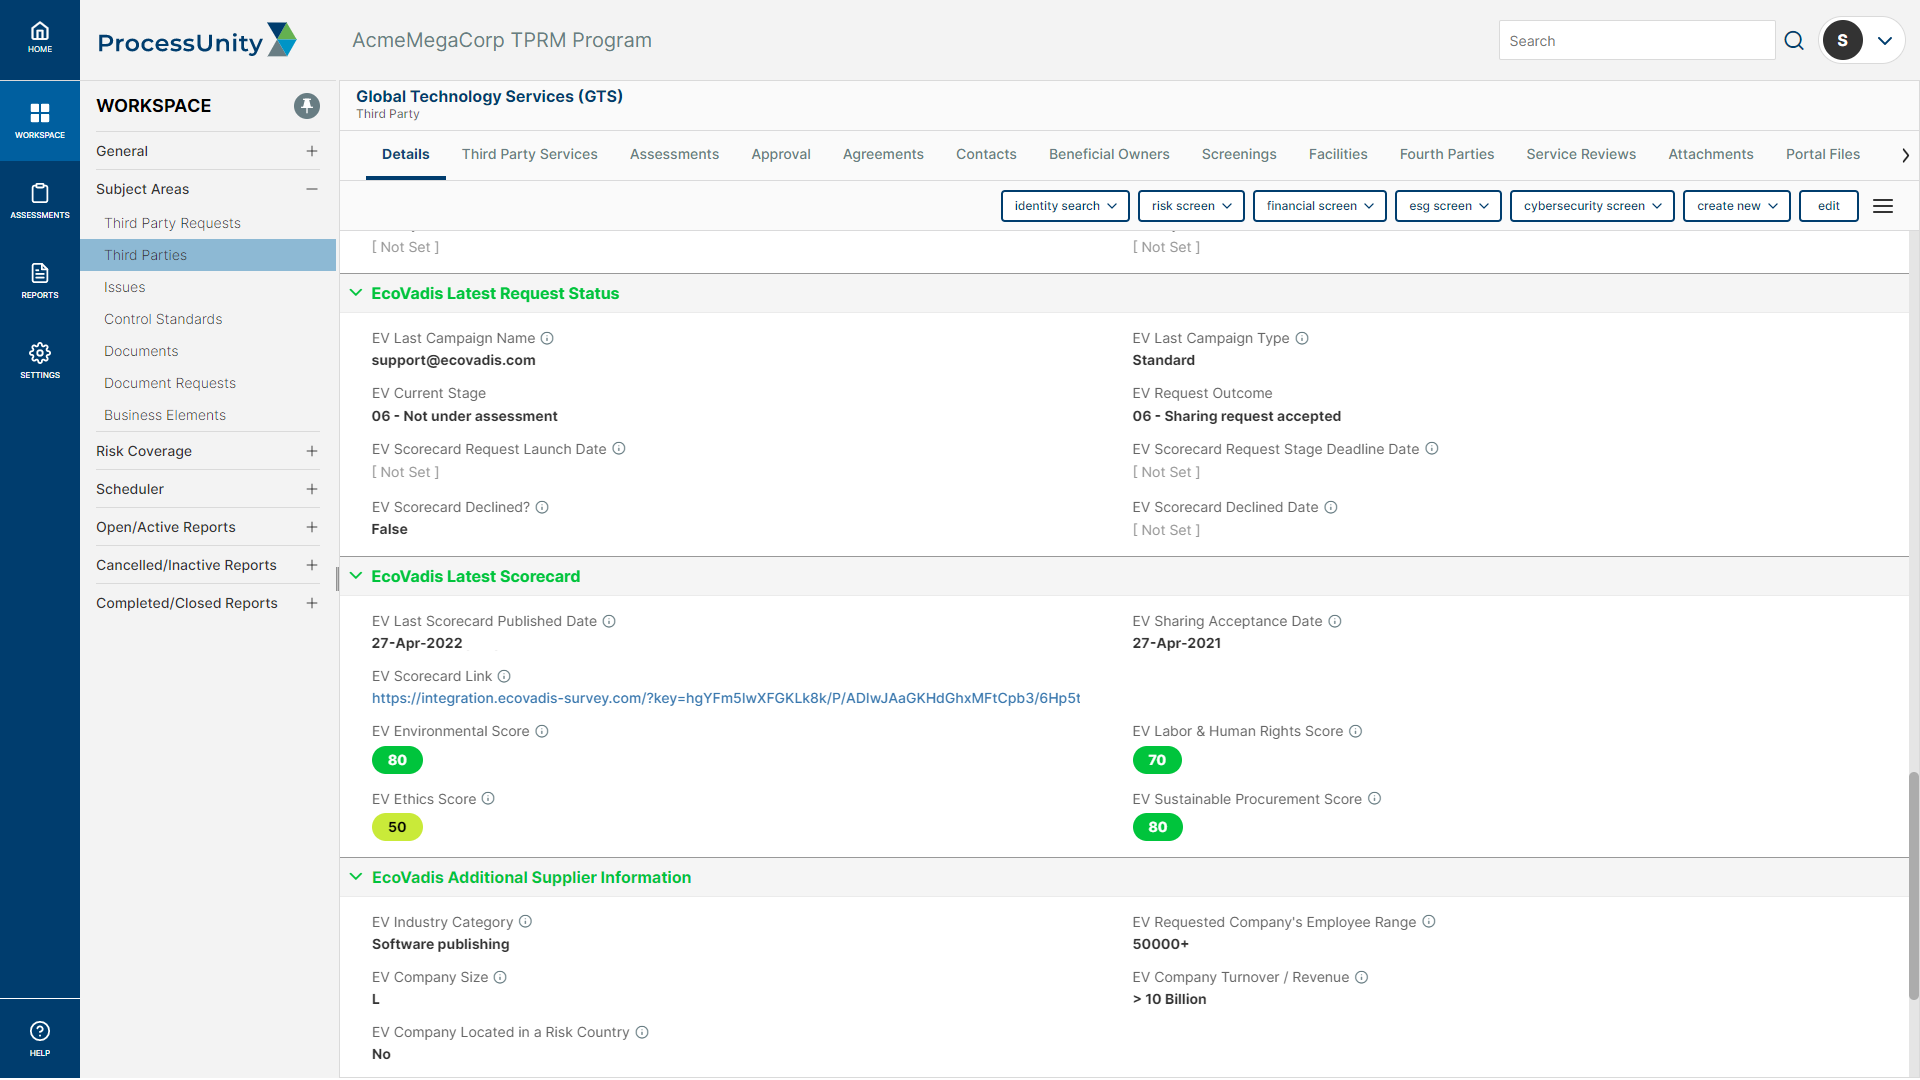Navigate to Assessments section icon
The width and height of the screenshot is (1920, 1080).
(38, 191)
